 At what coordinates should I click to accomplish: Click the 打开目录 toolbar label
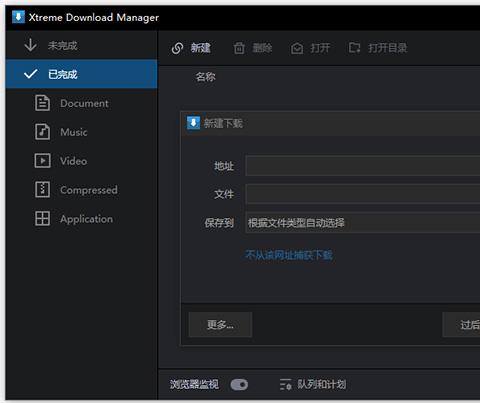pos(388,48)
